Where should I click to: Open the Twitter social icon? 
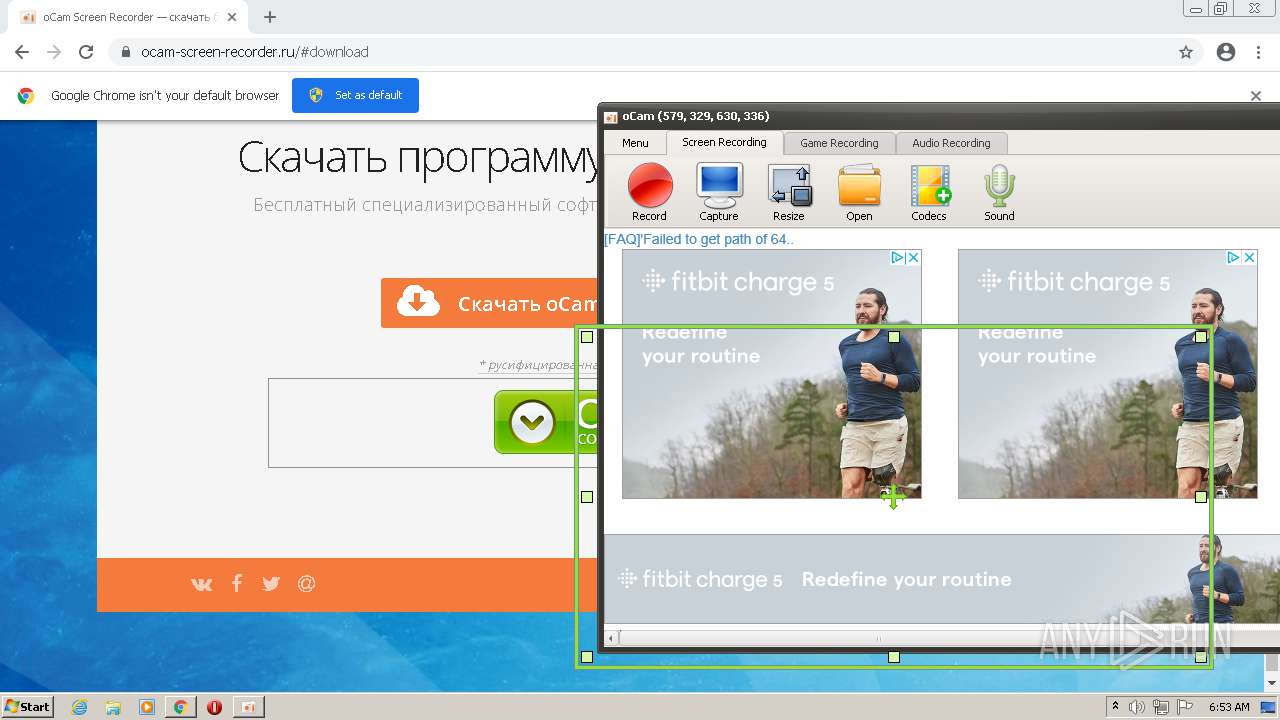tap(271, 584)
